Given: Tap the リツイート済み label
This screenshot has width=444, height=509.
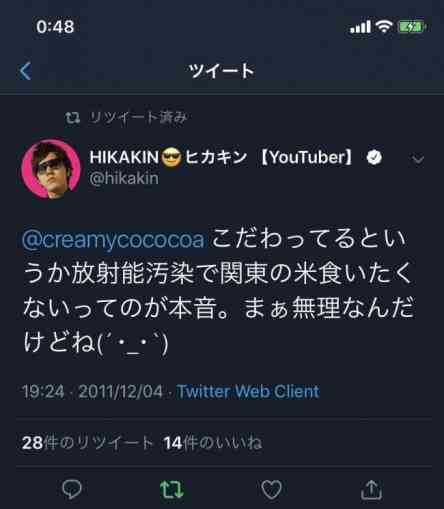Looking at the screenshot, I should 138,117.
